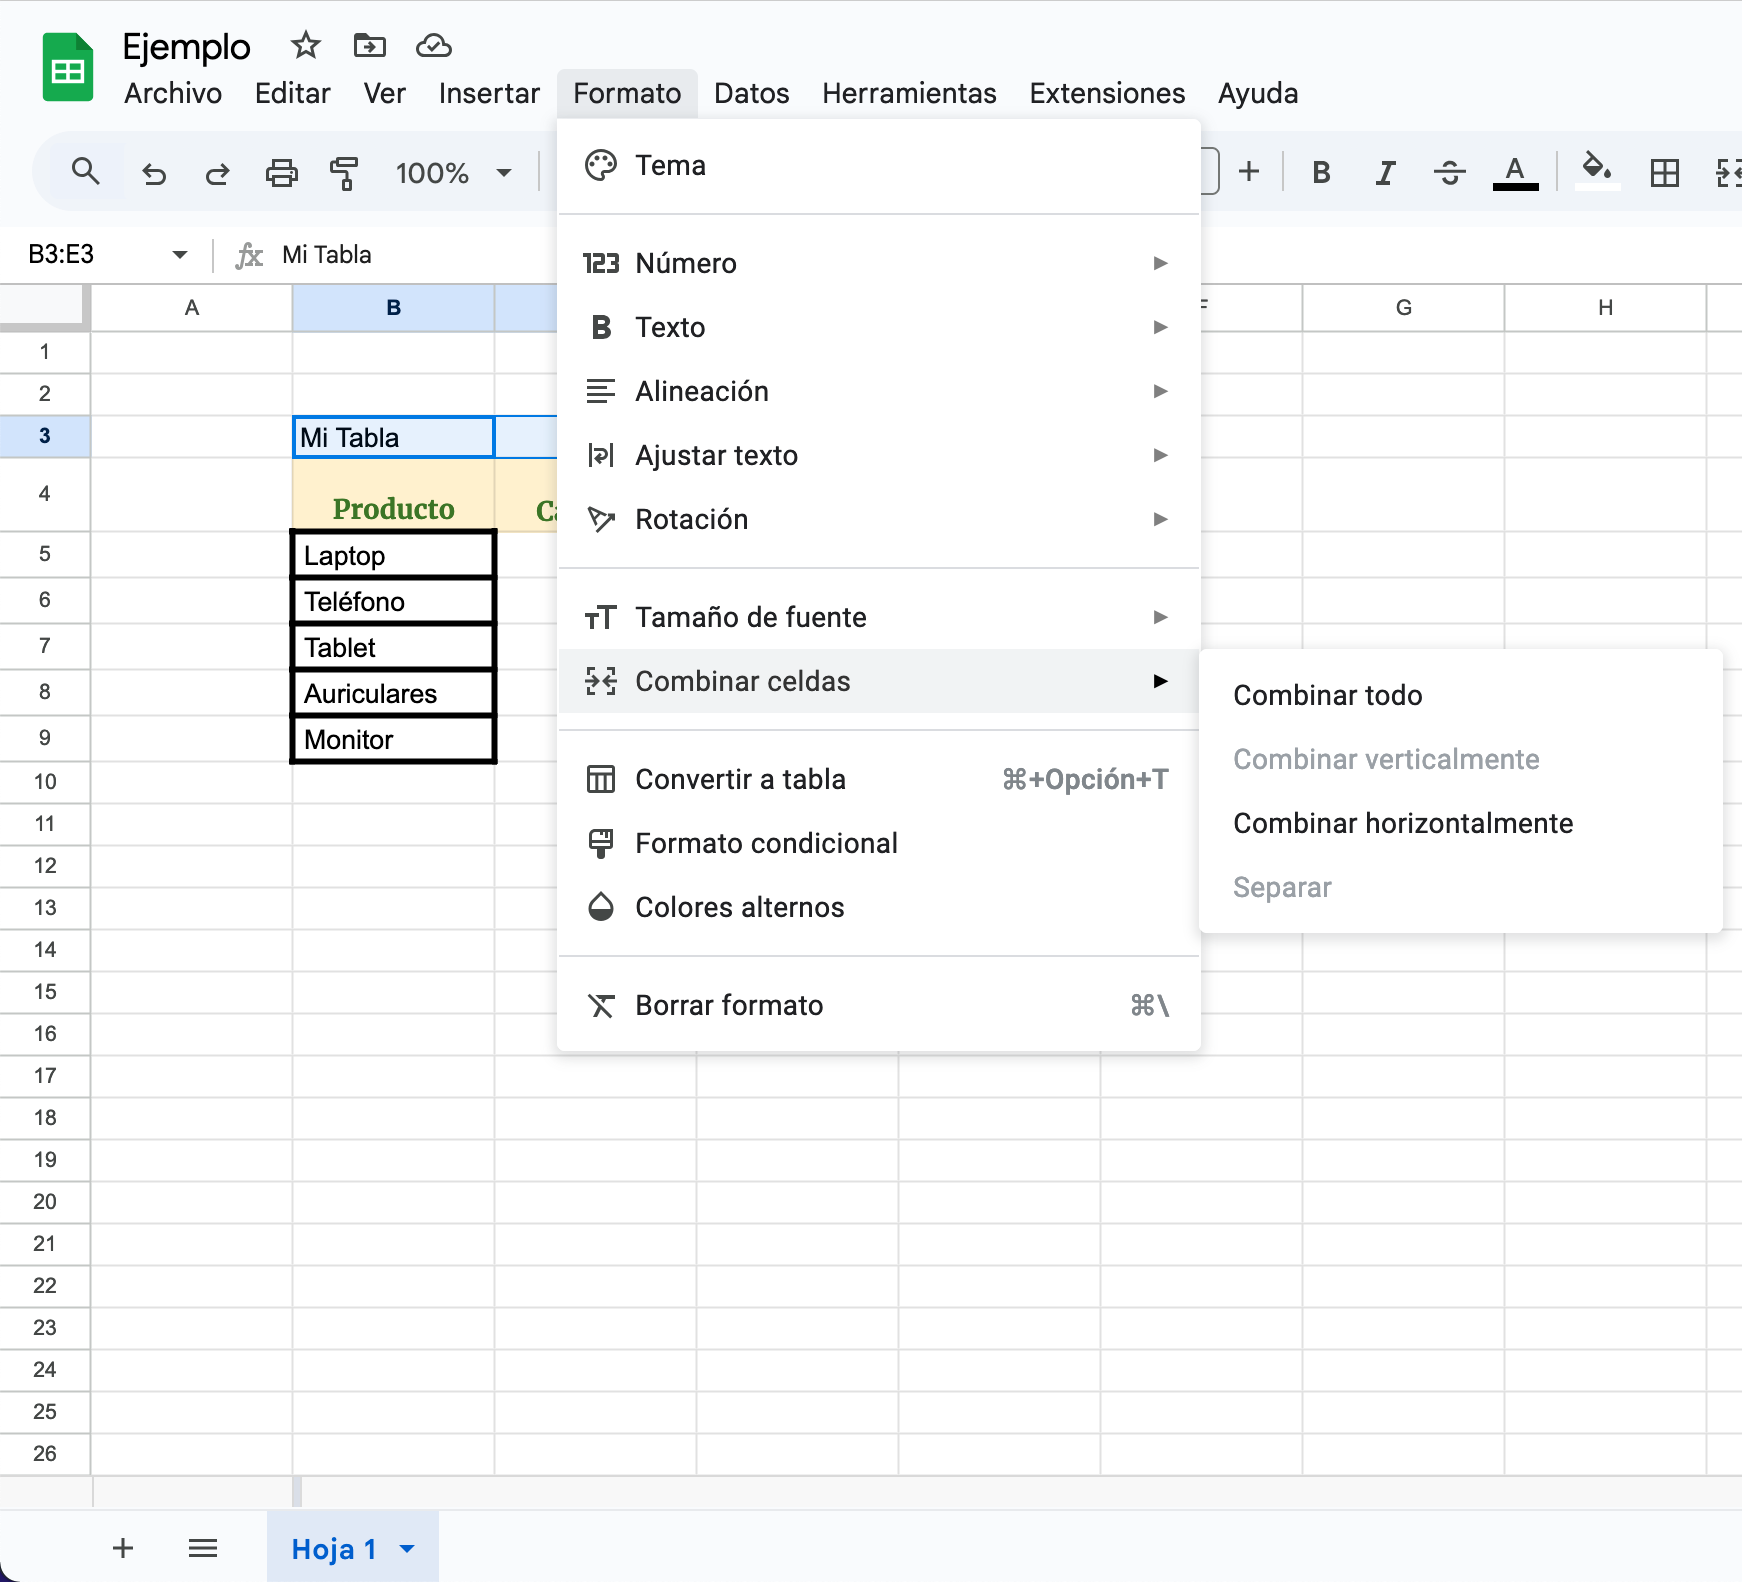Show all sheets list button
This screenshot has height=1582, width=1742.
[x=203, y=1549]
